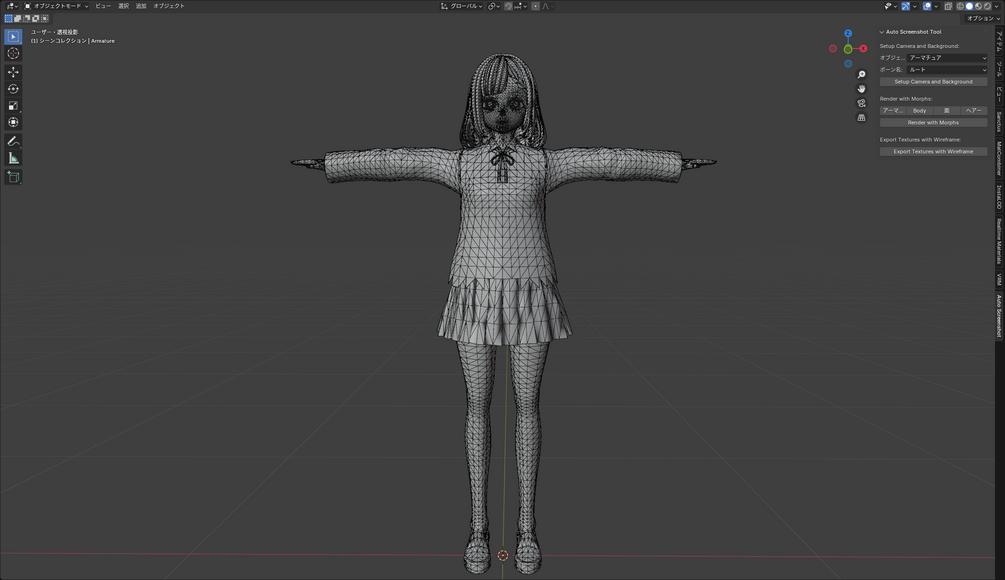Open object visibility and selectability dropdown
Viewport: 1005px width, 580px height.
coord(892,6)
